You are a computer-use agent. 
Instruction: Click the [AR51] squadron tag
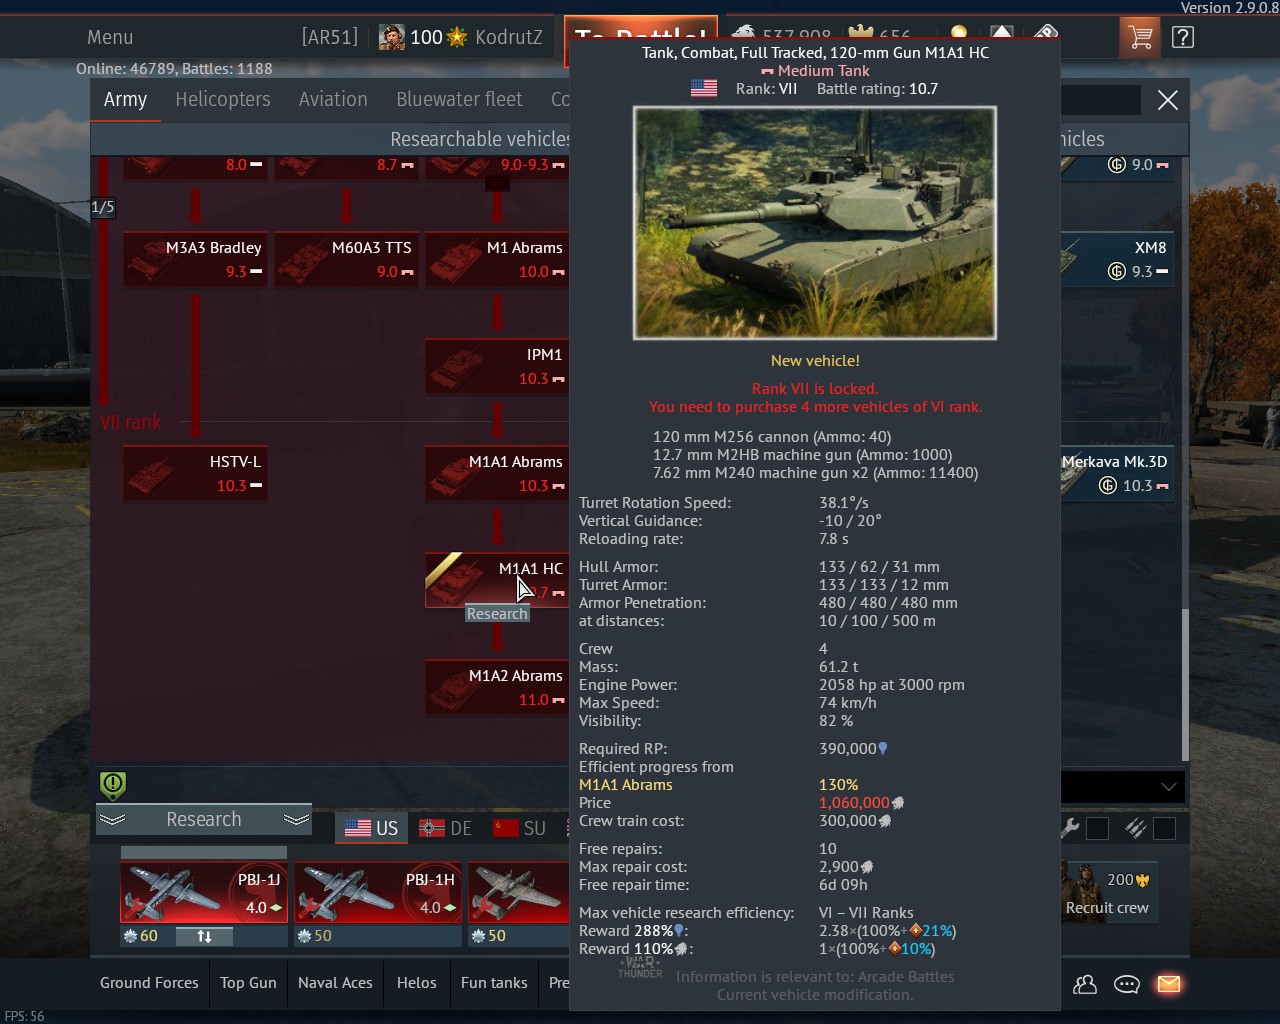[329, 38]
